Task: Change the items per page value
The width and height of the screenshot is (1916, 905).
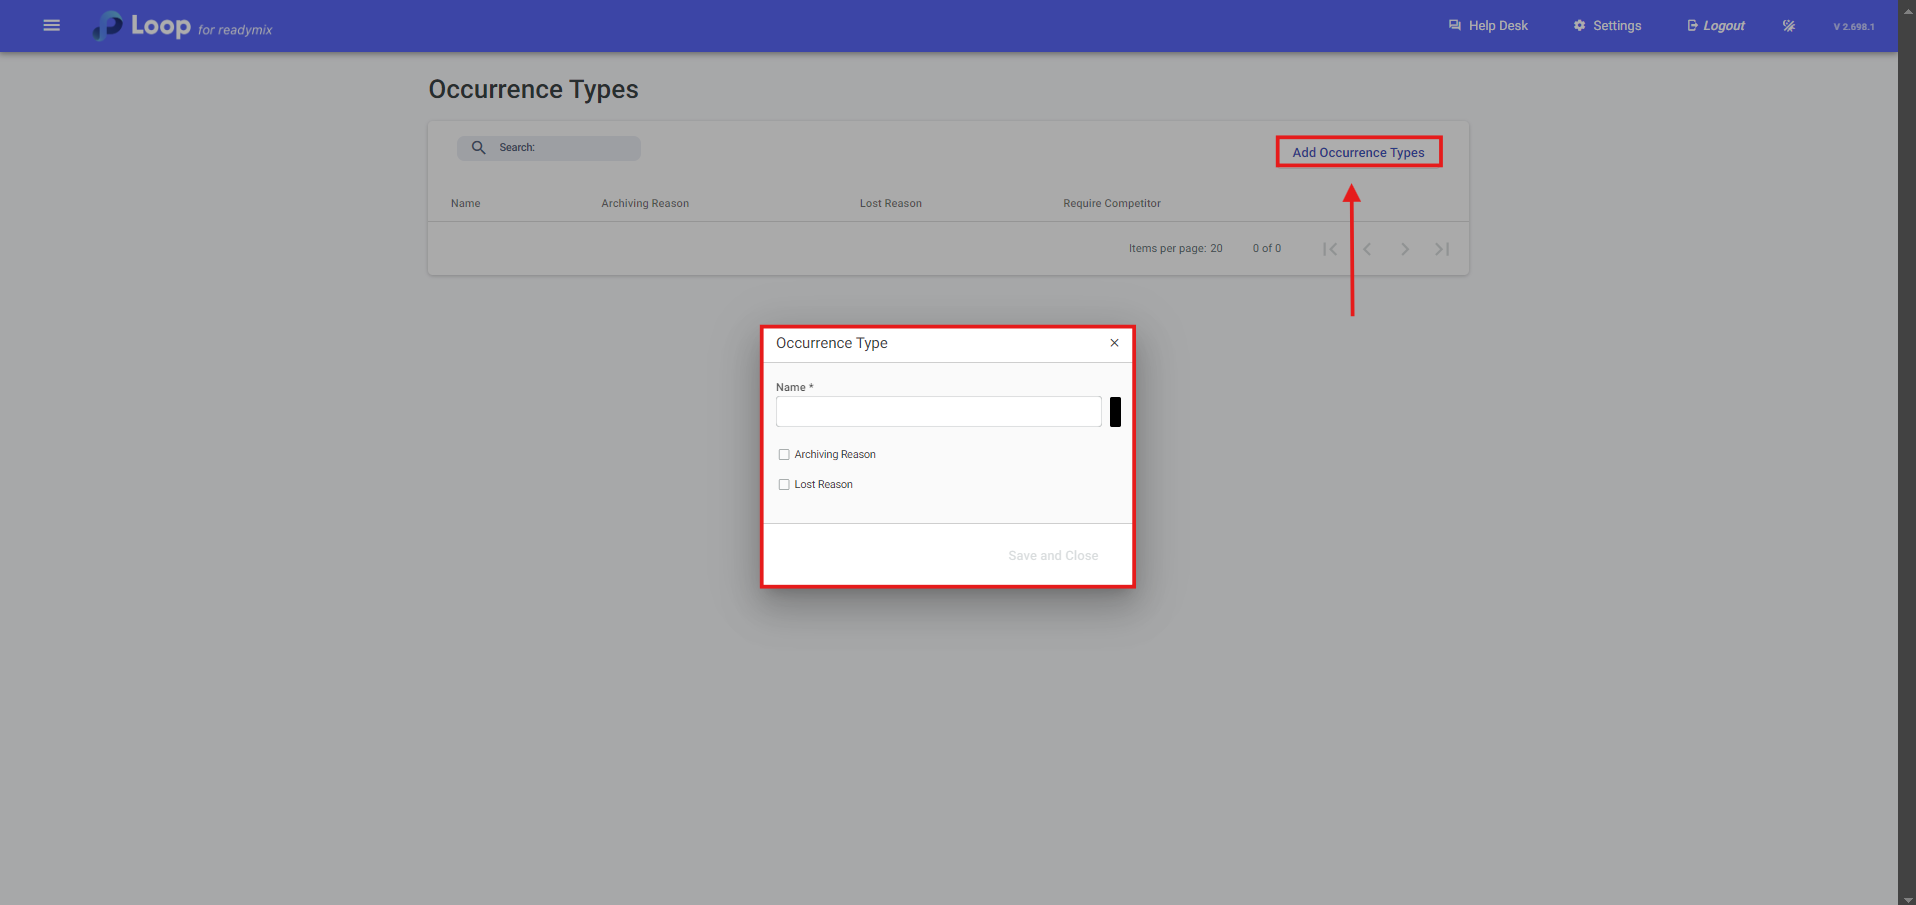Action: coord(1216,249)
